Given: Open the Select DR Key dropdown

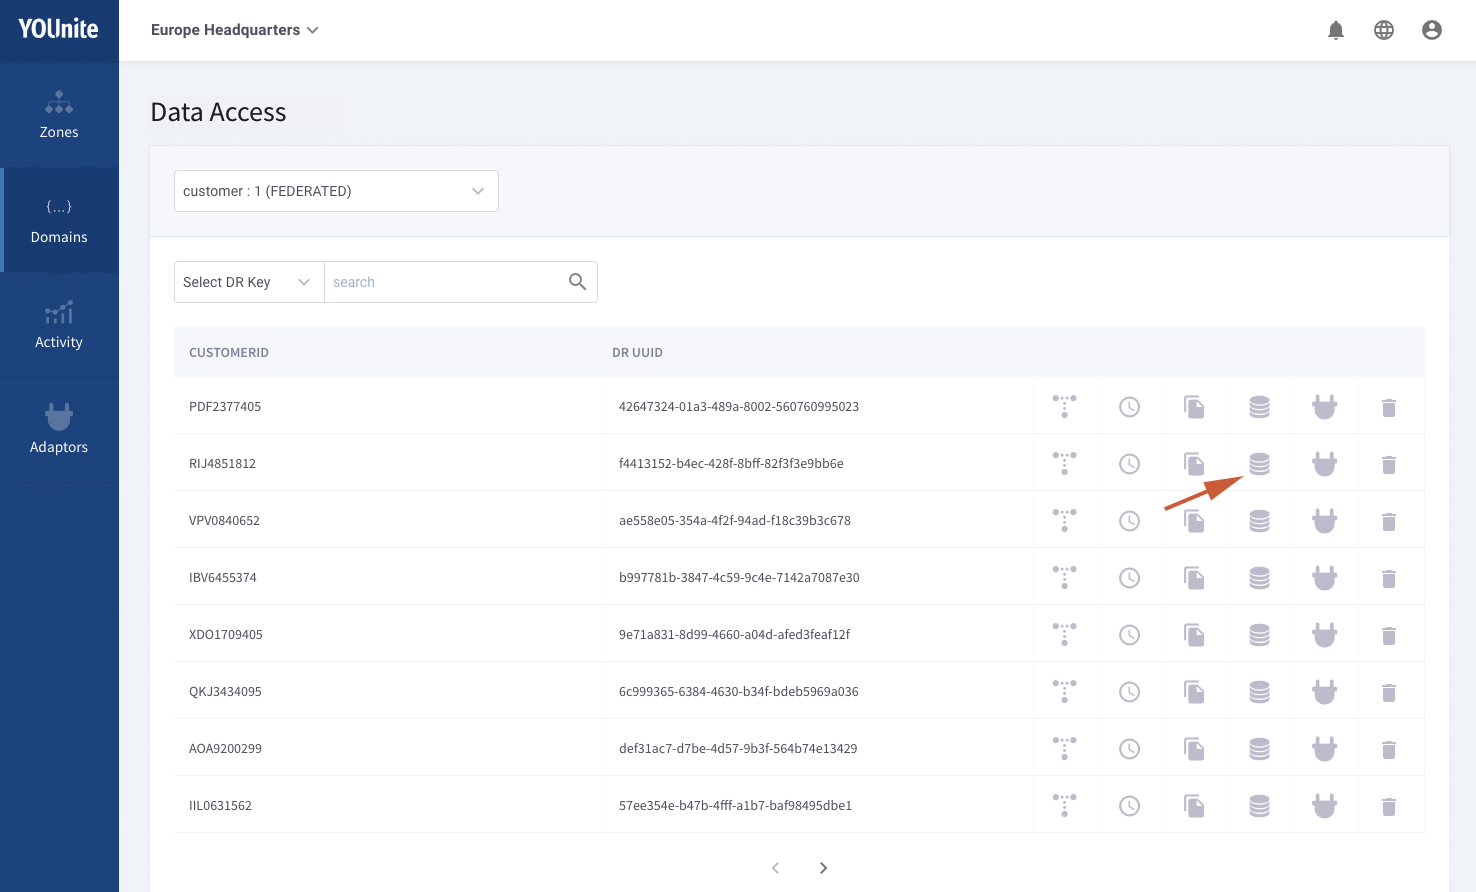Looking at the screenshot, I should 248,282.
